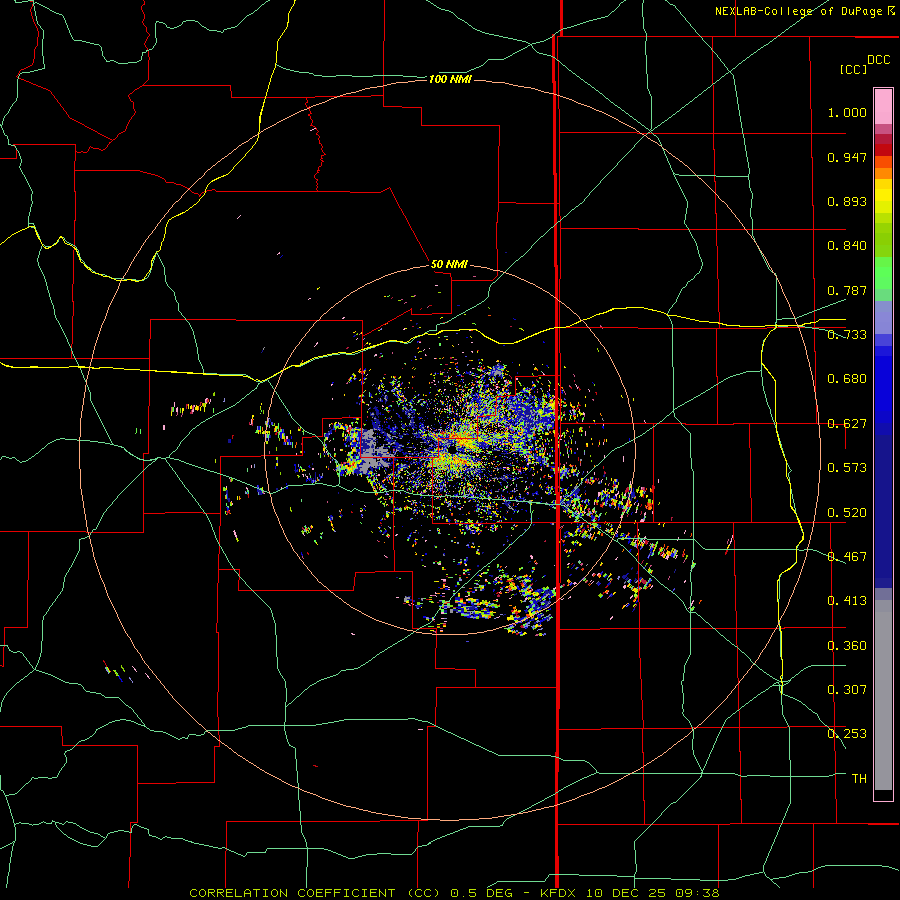
Task: Click the 0.307 scale value
Action: click(x=847, y=689)
